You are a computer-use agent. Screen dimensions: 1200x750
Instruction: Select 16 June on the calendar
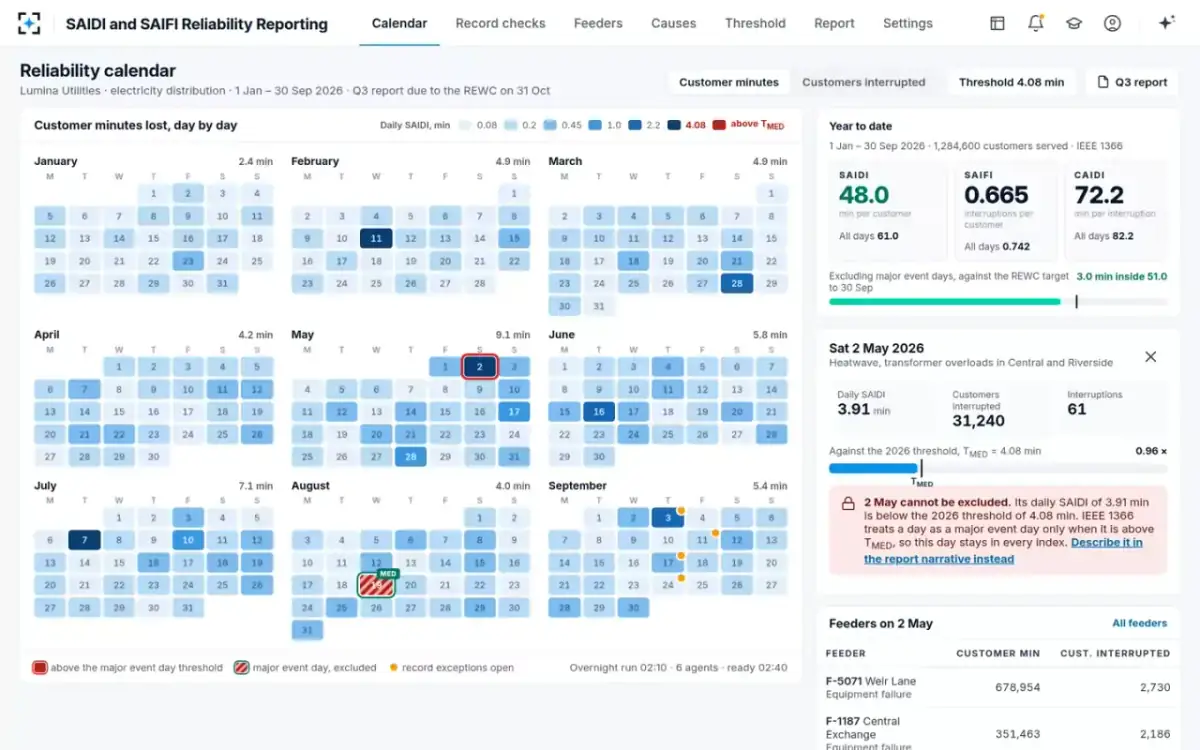[x=599, y=412]
